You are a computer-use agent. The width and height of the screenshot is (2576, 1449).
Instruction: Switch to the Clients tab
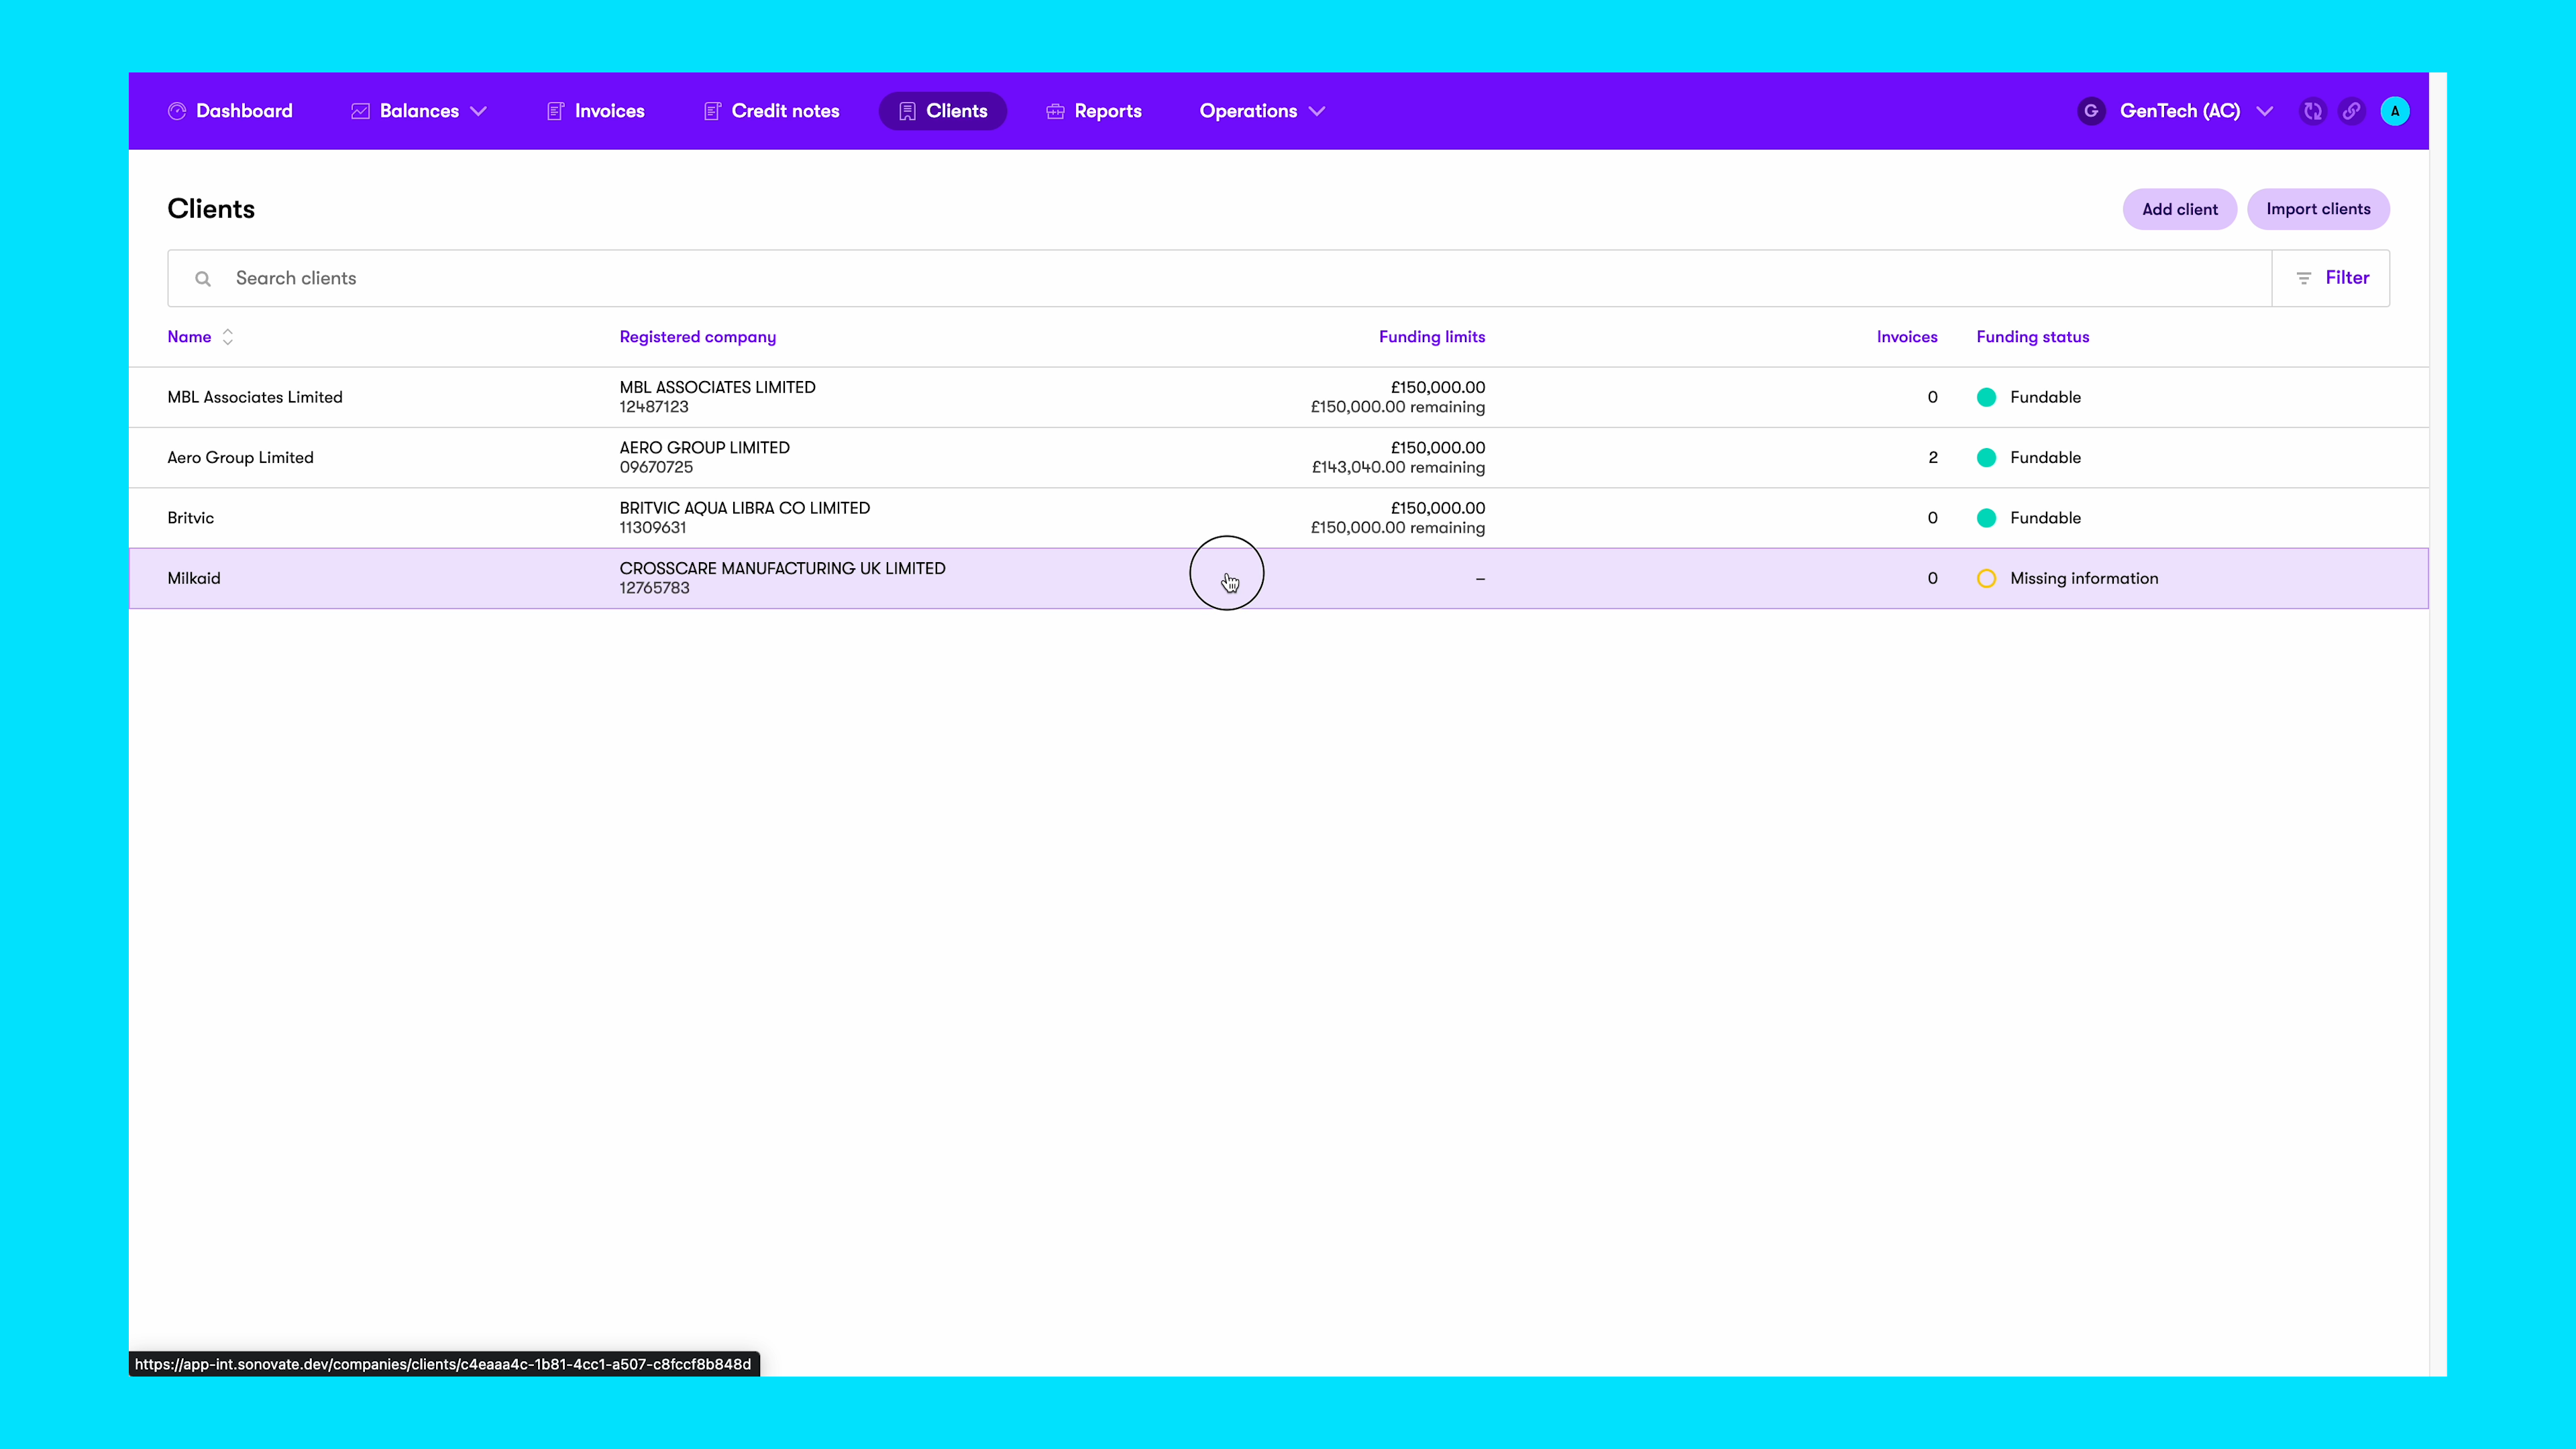pos(942,111)
